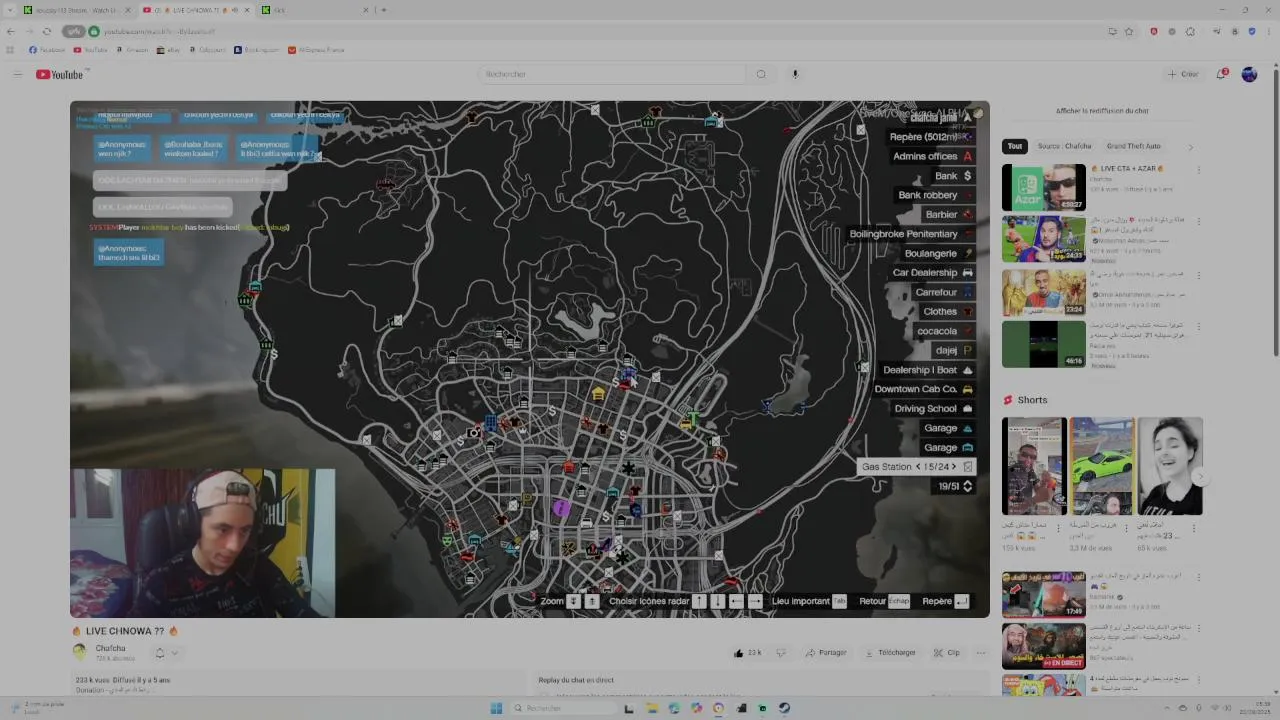Open the more actions ellipsis under video
The image size is (1280, 720).
click(981, 653)
